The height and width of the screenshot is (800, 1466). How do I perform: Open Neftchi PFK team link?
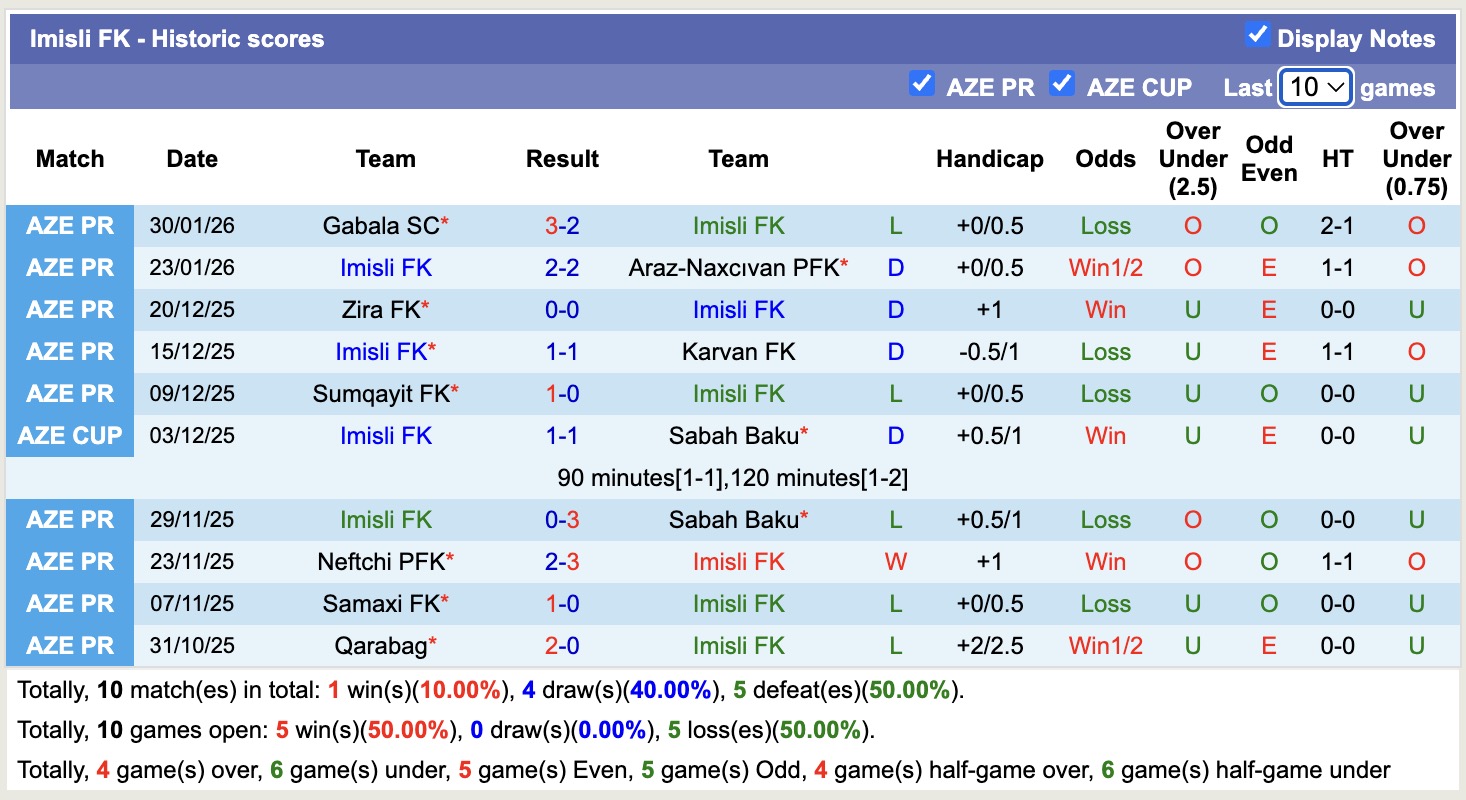(381, 562)
